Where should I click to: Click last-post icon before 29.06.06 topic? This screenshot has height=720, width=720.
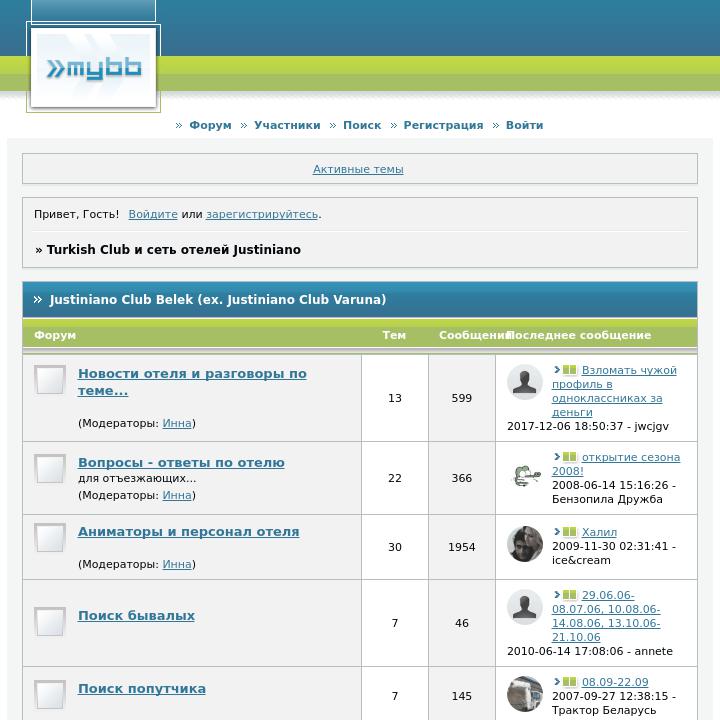click(565, 594)
